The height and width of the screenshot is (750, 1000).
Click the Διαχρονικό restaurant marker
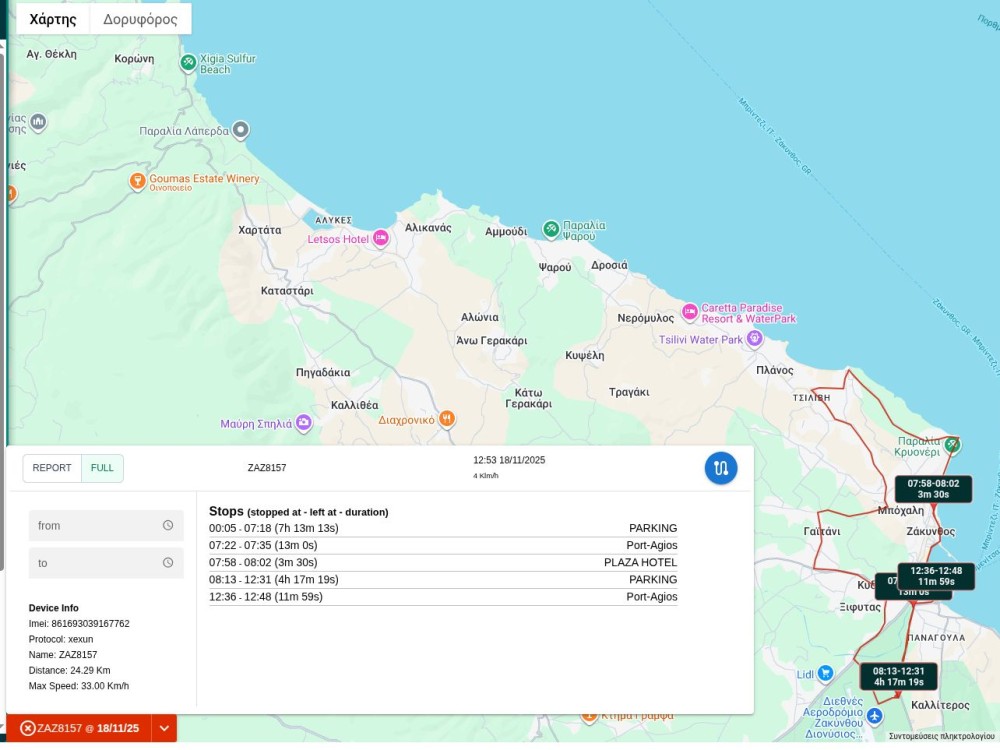tap(447, 419)
